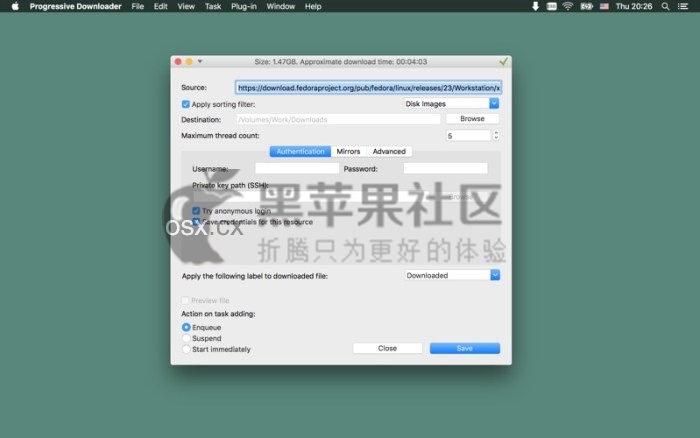The height and width of the screenshot is (438, 700).
Task: Open the File menu
Action: [x=138, y=6]
